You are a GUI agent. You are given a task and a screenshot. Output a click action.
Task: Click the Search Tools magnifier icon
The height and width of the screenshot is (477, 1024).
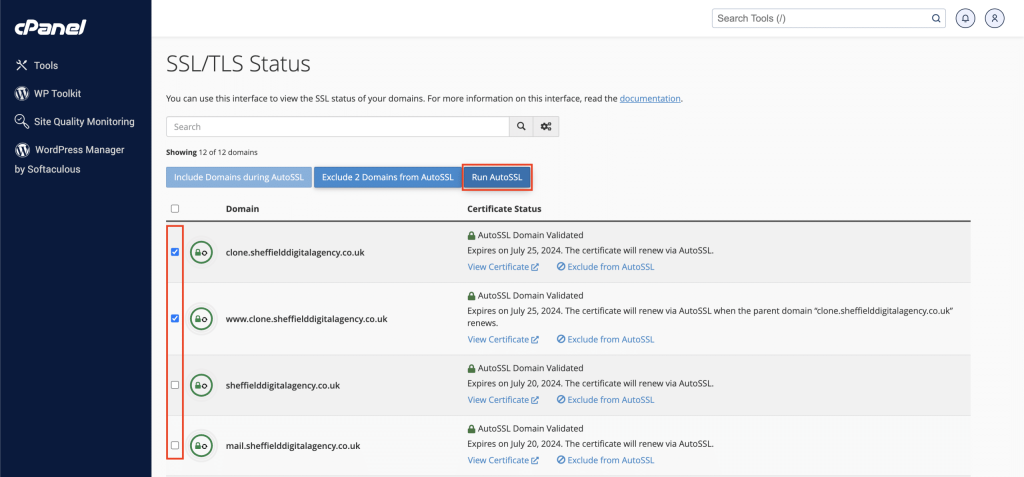[x=936, y=18]
